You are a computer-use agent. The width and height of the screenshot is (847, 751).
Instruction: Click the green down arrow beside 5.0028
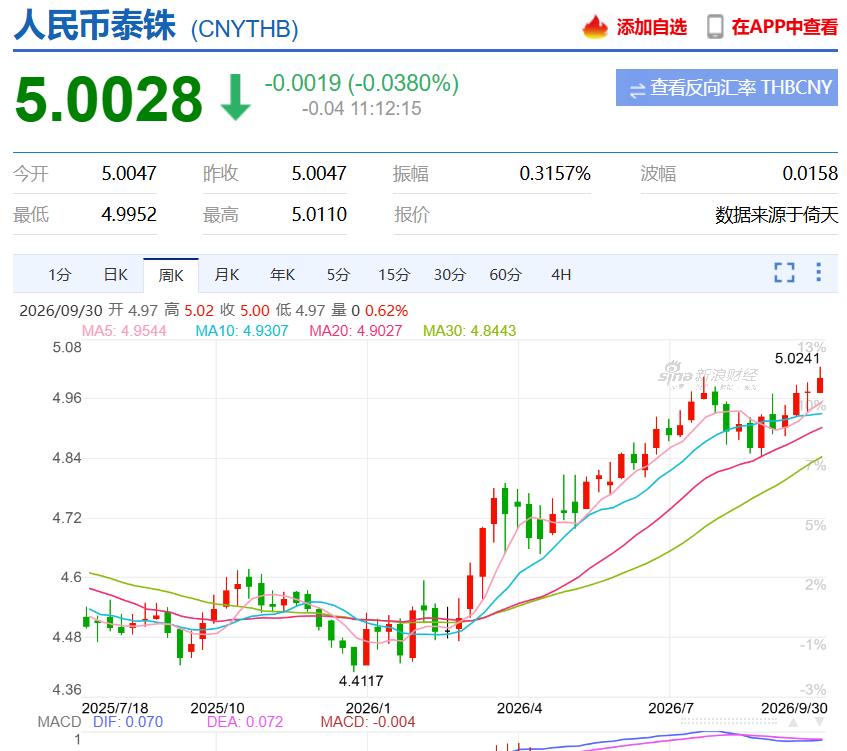coord(236,98)
